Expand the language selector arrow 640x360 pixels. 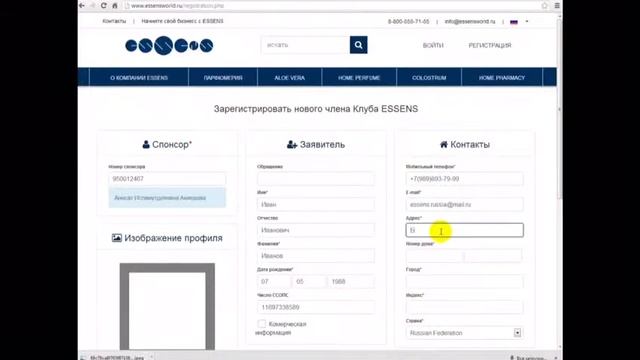click(527, 21)
